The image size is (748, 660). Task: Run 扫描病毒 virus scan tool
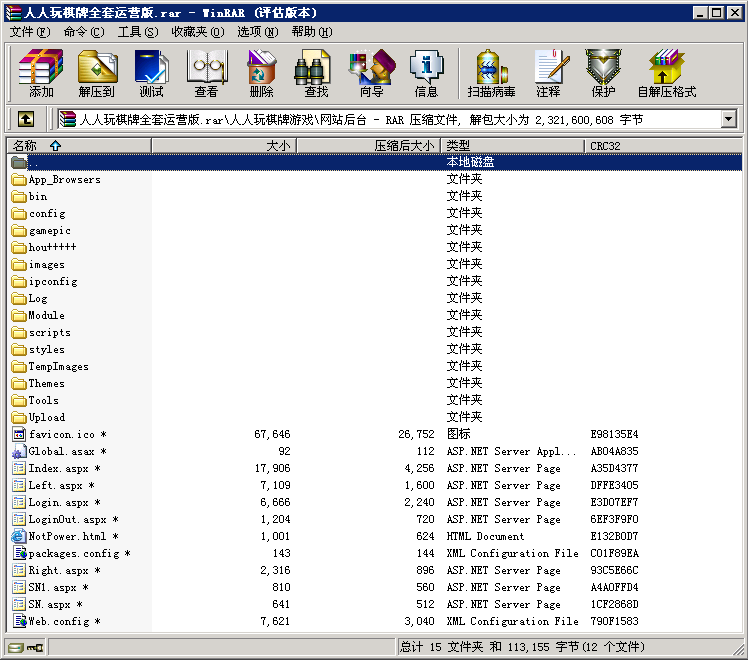coord(491,73)
